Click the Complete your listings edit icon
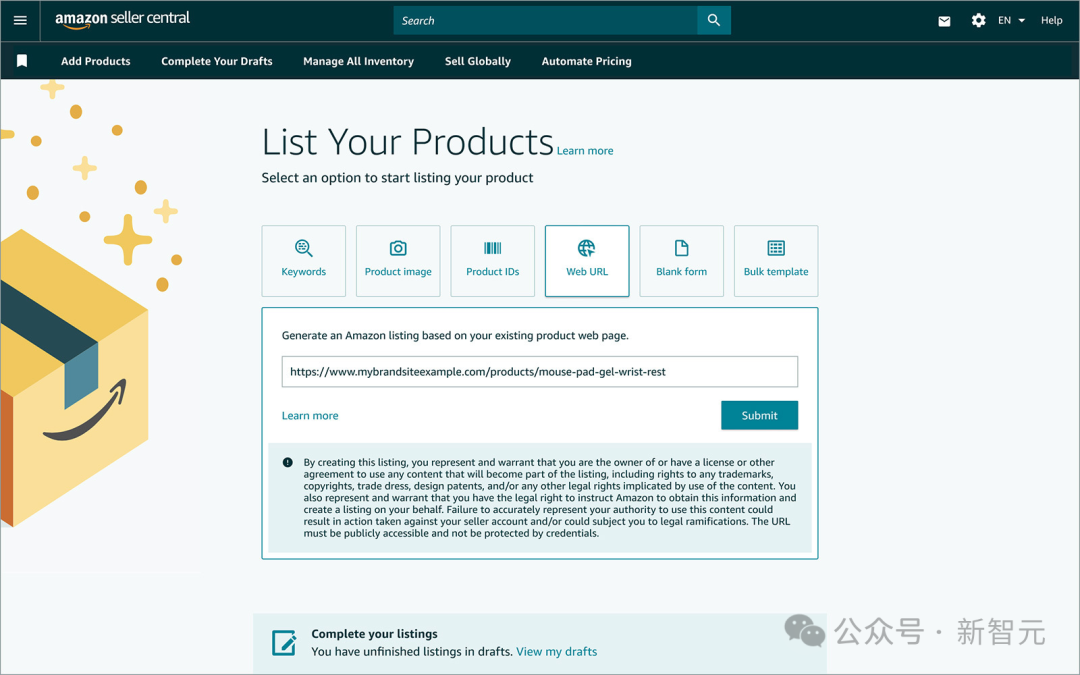 (284, 643)
